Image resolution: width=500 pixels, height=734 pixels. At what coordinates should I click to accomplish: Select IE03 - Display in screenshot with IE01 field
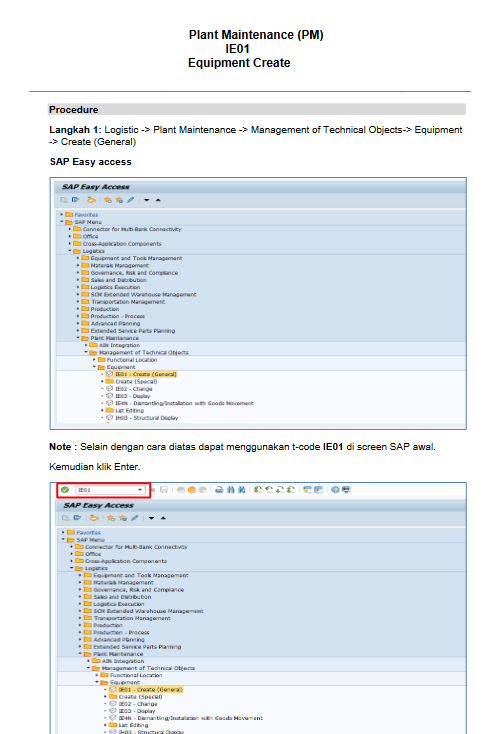pos(137,711)
